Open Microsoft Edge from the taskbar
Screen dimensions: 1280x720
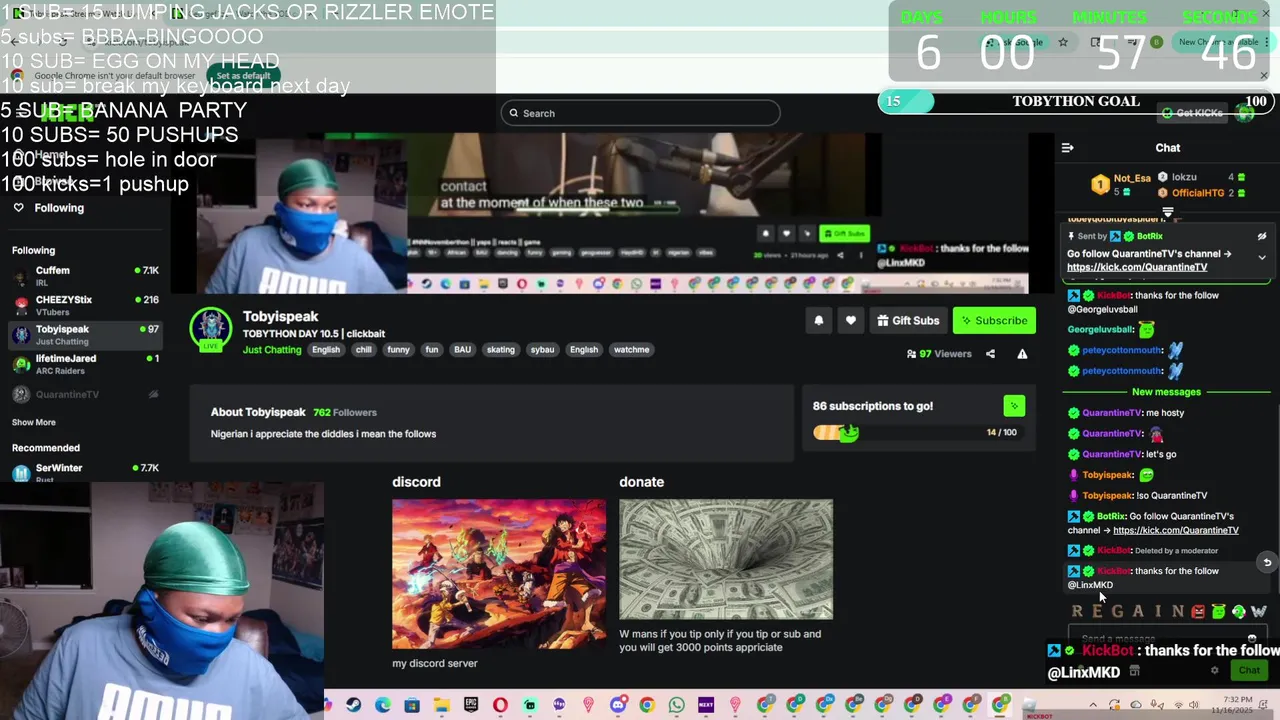tap(382, 705)
